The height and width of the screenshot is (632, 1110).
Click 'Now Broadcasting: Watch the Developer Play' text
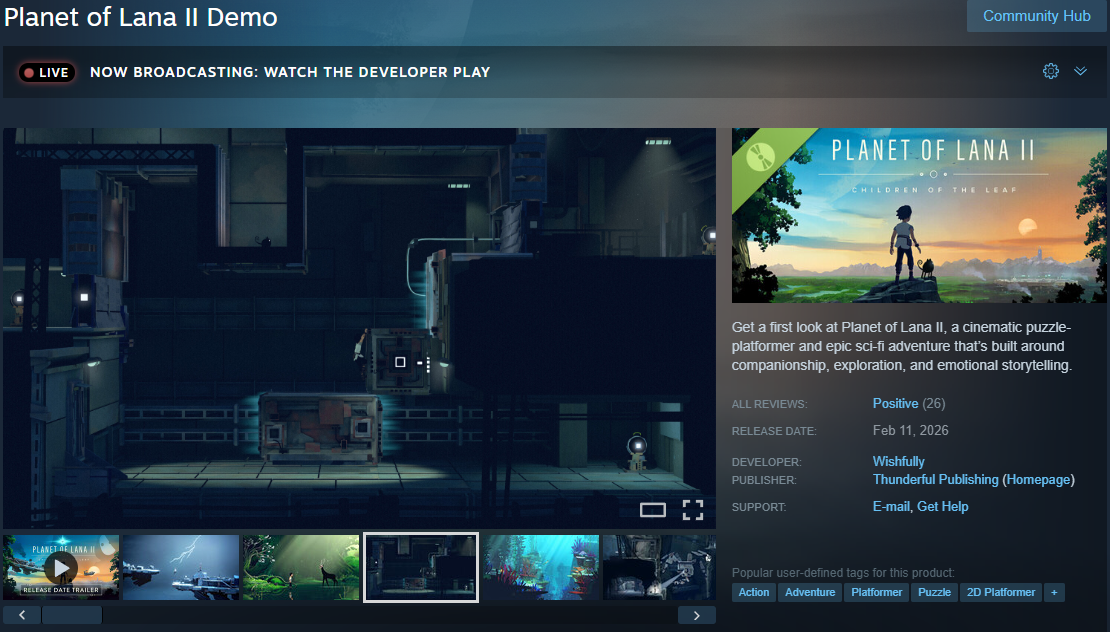click(290, 72)
